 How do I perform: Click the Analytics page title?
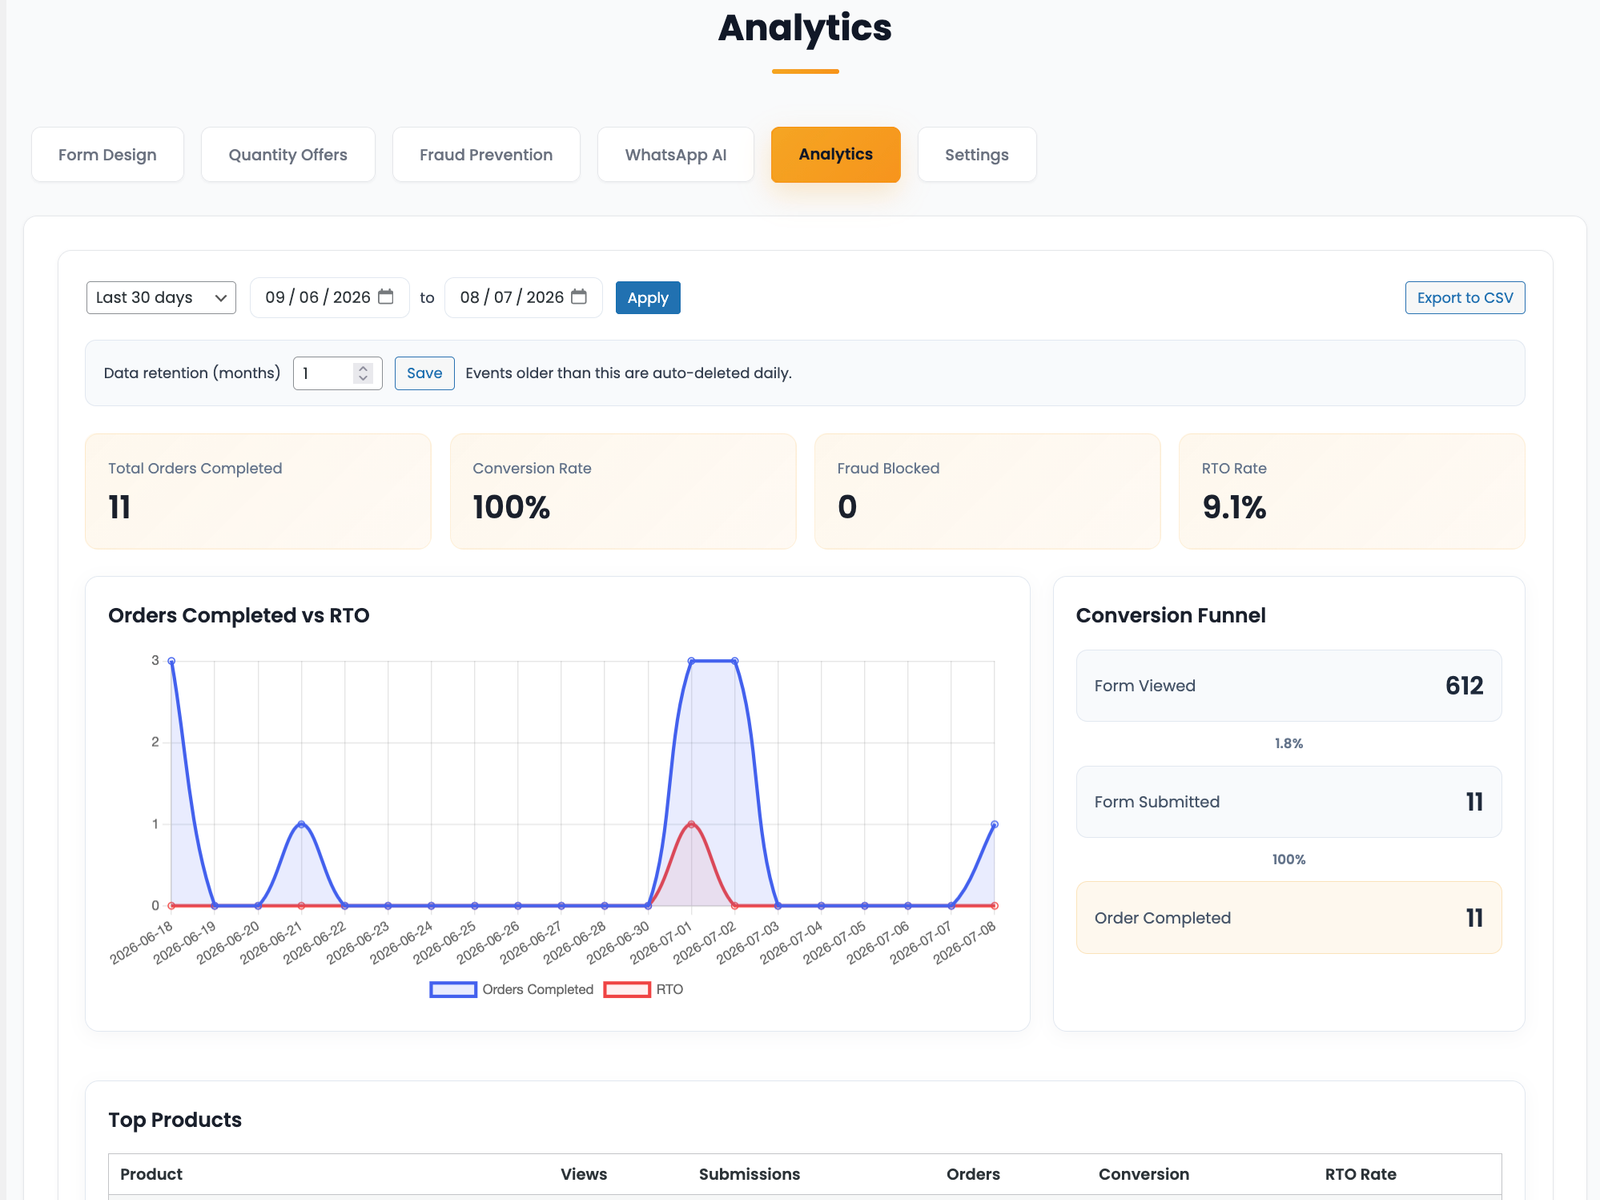point(805,28)
